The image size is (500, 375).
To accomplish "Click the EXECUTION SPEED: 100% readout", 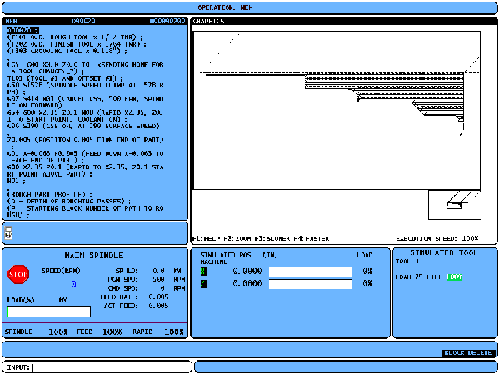I will (x=437, y=239).
